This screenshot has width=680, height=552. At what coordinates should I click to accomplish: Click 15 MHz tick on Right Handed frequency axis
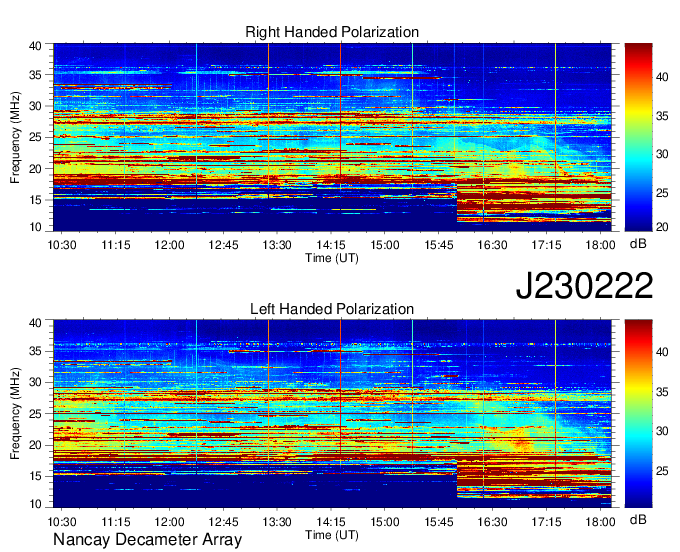click(x=35, y=200)
